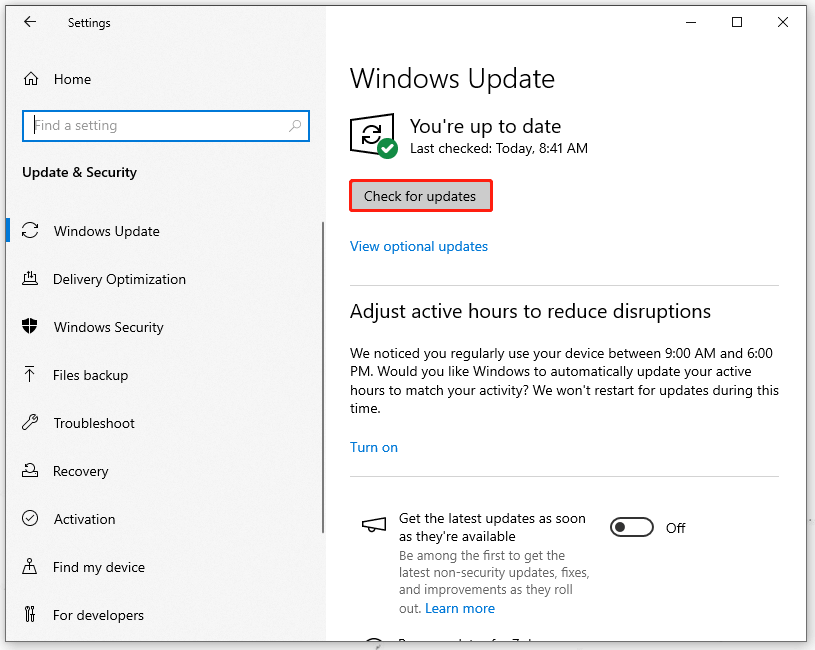Open the Windows Security shield icon

(30, 326)
